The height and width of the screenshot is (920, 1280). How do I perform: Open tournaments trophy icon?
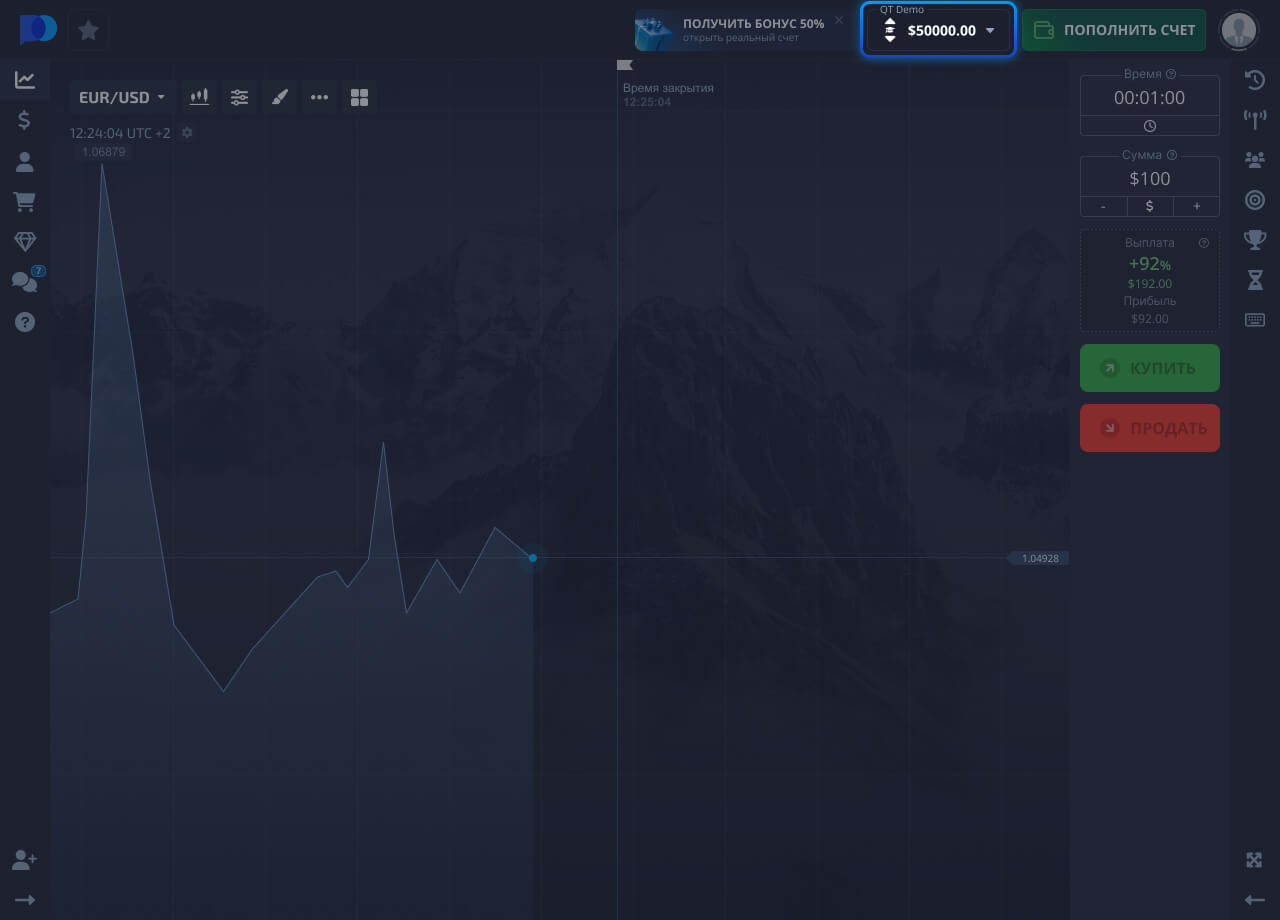(x=1254, y=240)
